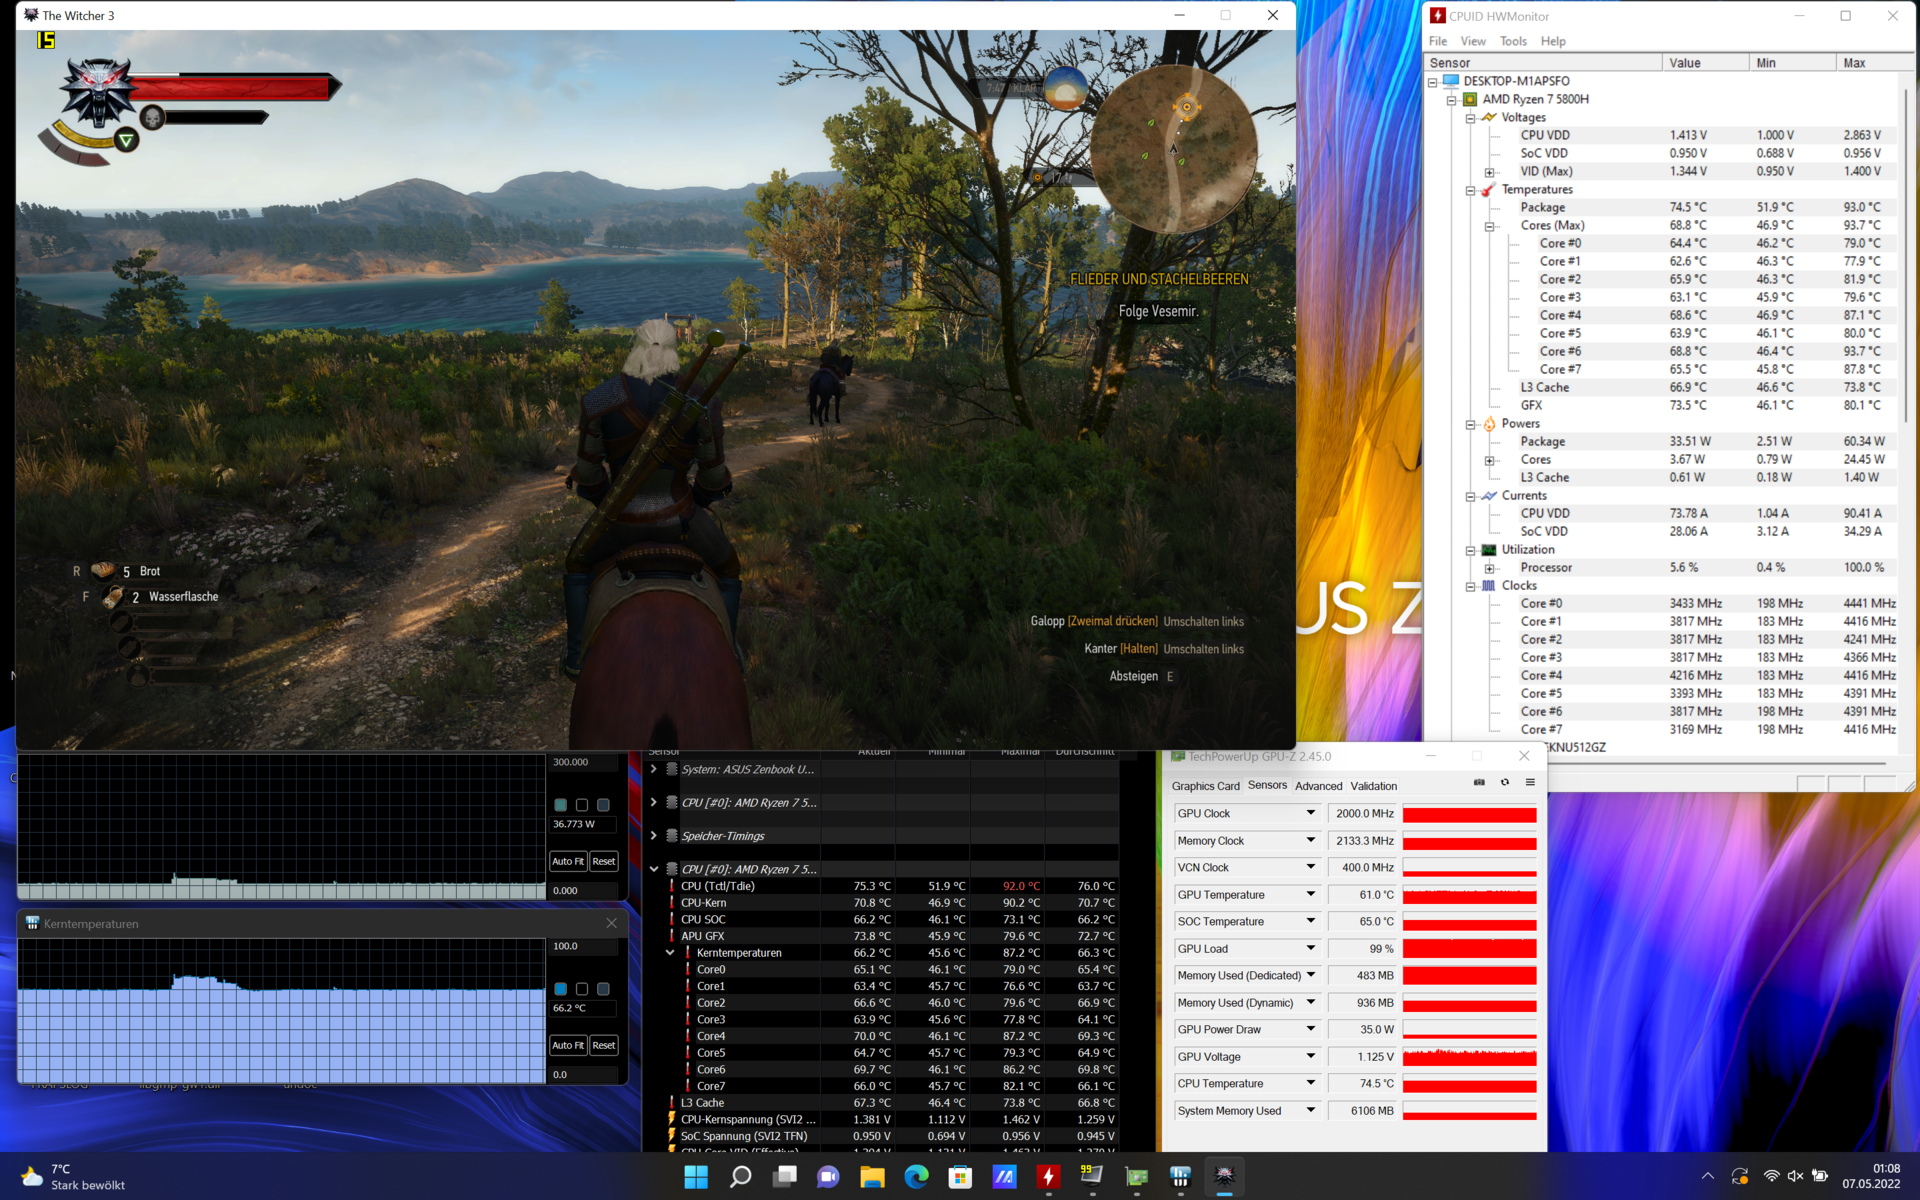1920x1200 pixels.
Task: Click the Utilization icon in HWMonitor tree
Action: [1488, 550]
